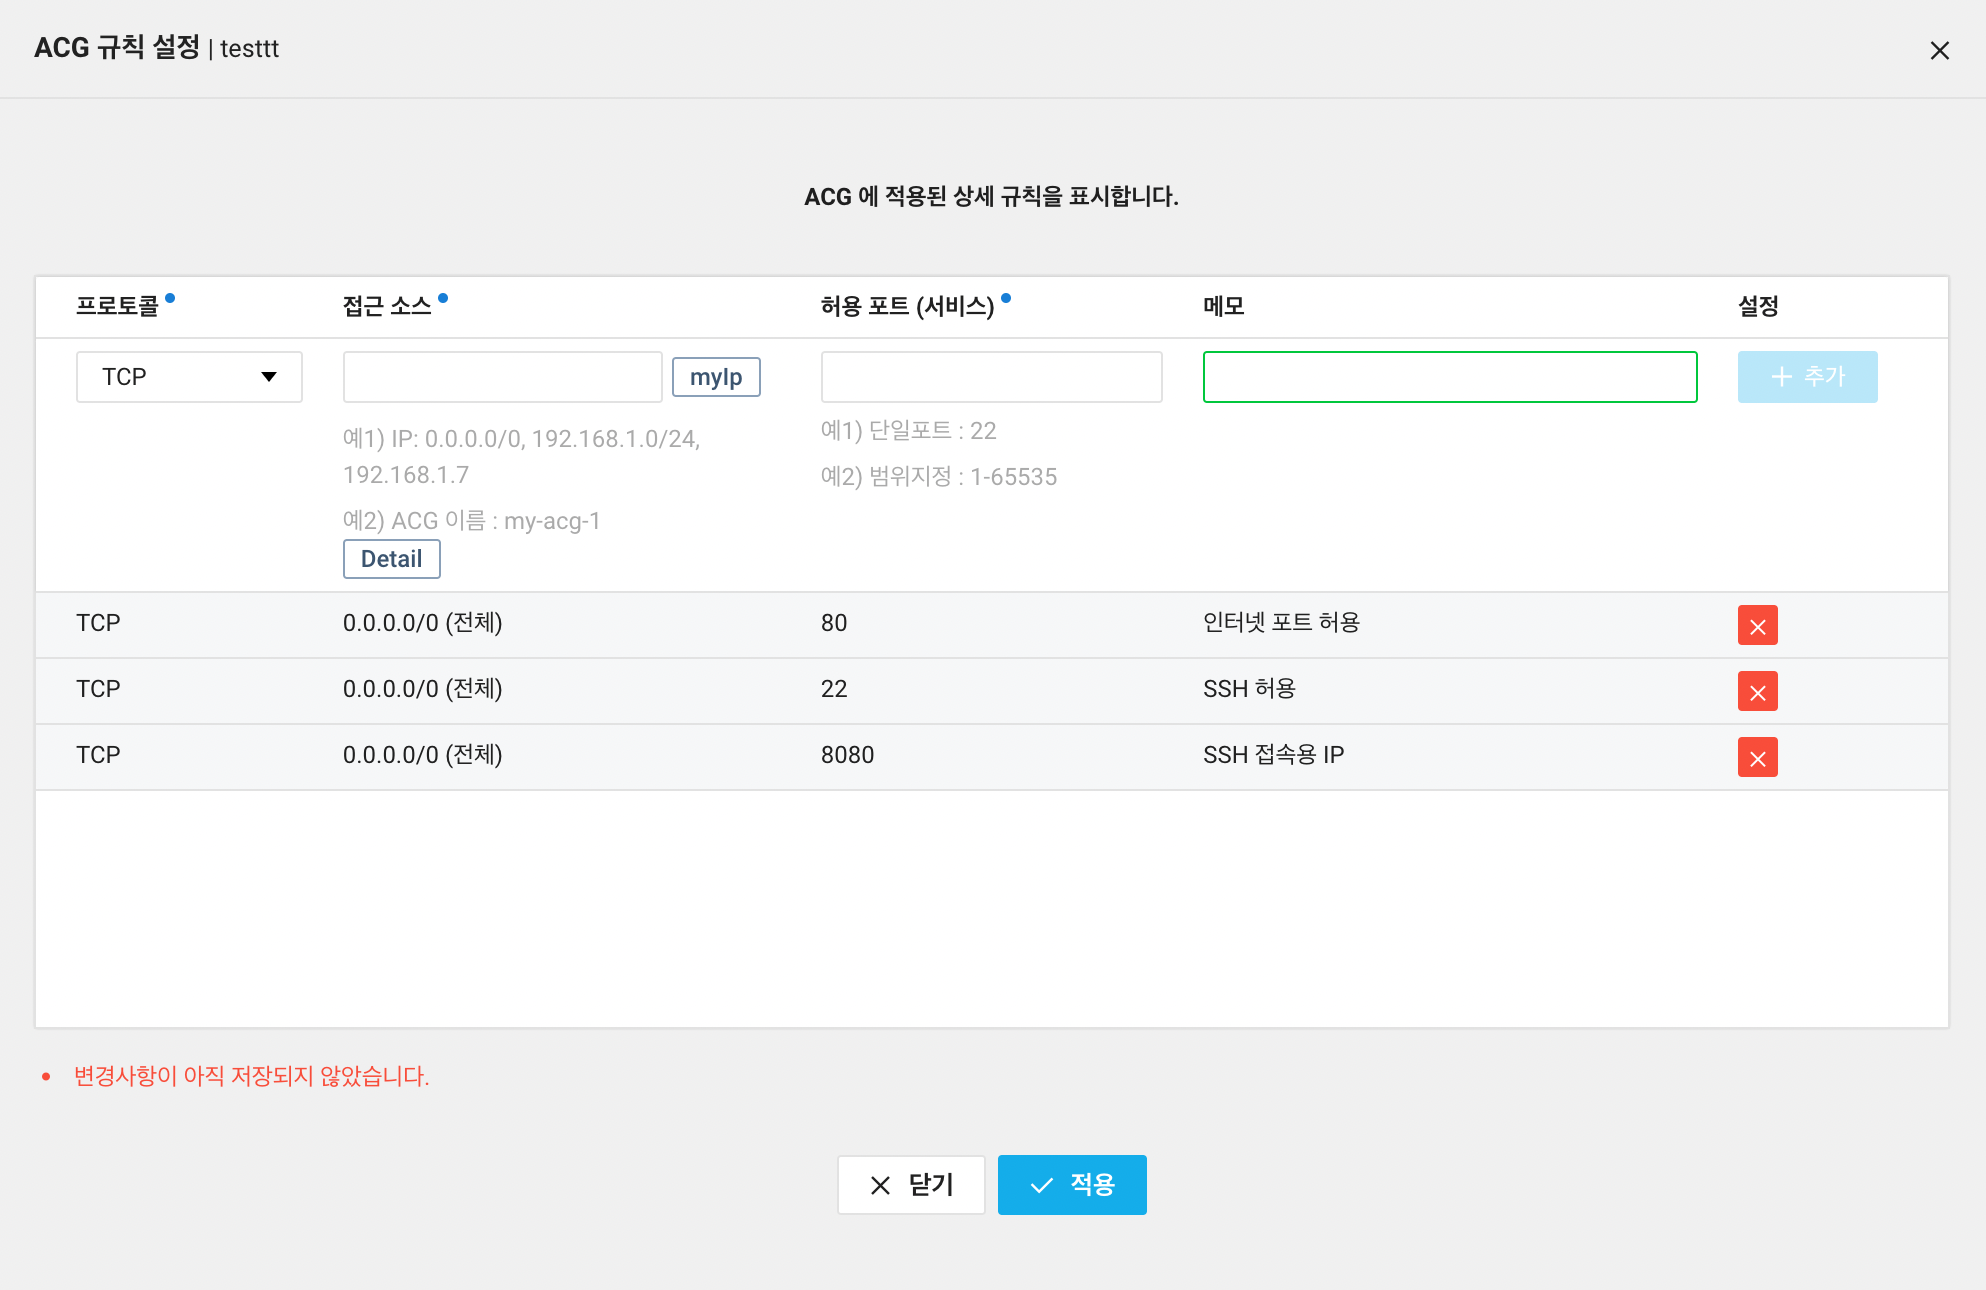The image size is (1986, 1290).
Task: Click 0.0.0.0/0 source in port 80 row
Action: pos(422,623)
